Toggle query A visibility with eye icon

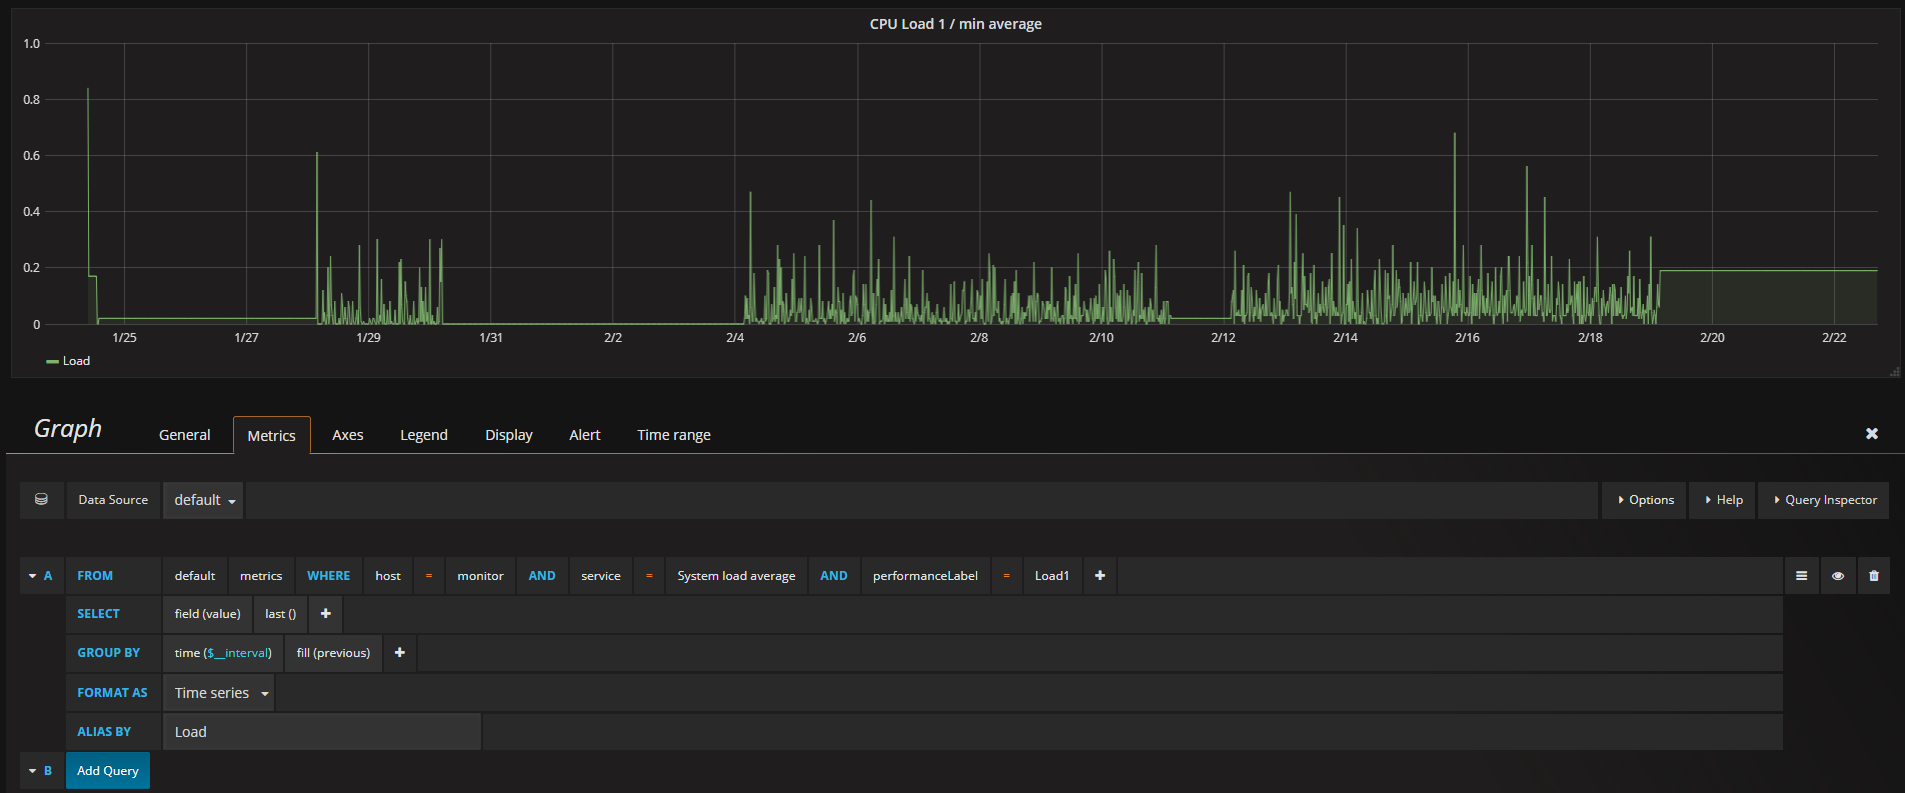point(1838,576)
